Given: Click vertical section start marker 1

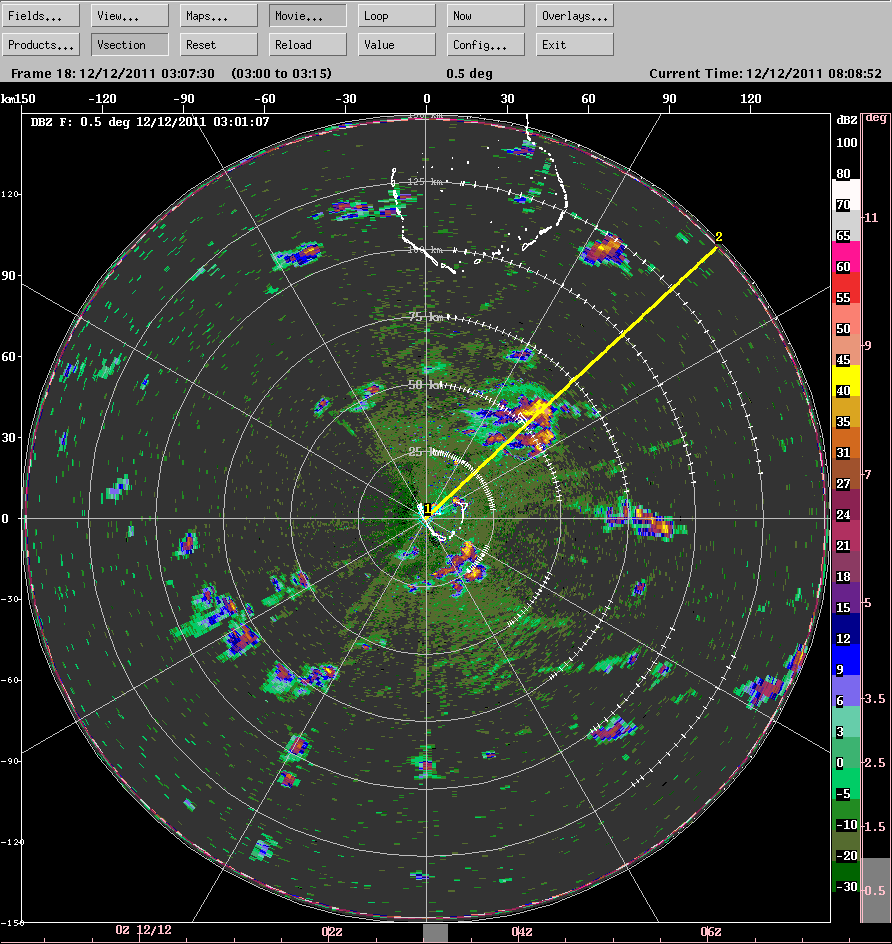Looking at the screenshot, I should click(x=427, y=509).
